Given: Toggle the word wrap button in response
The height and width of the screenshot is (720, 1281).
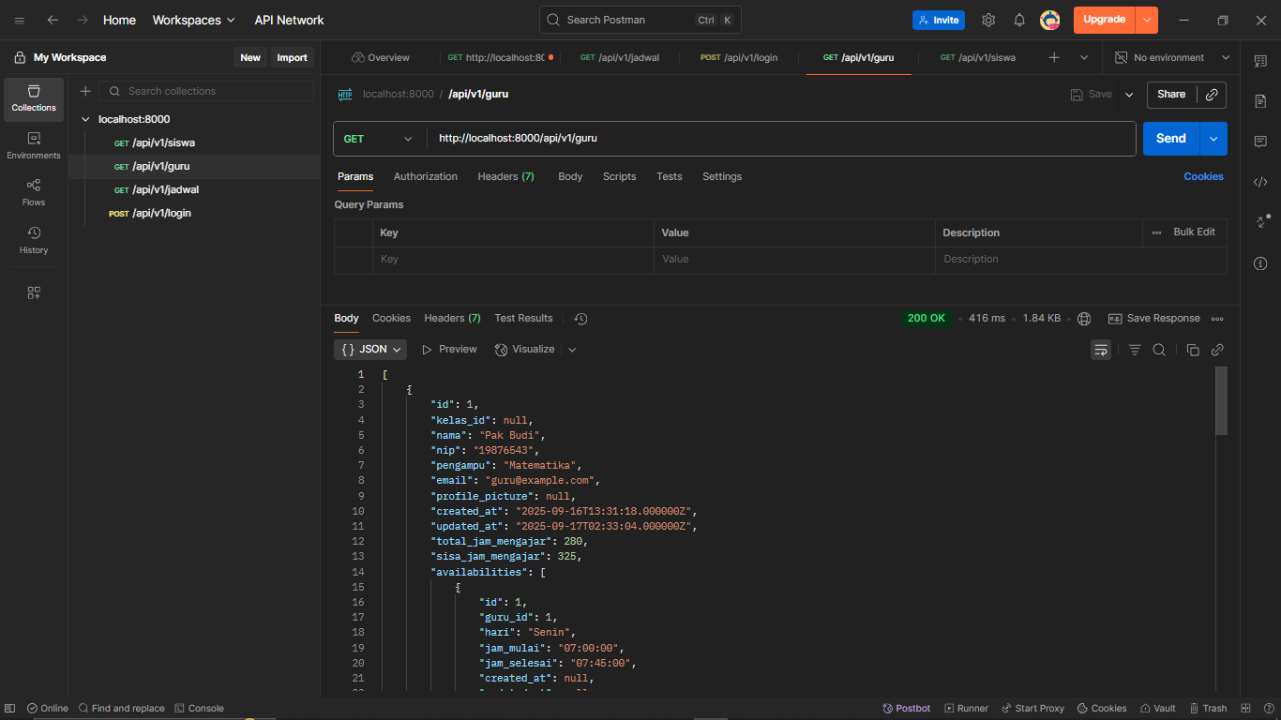Looking at the screenshot, I should pyautogui.click(x=1101, y=350).
